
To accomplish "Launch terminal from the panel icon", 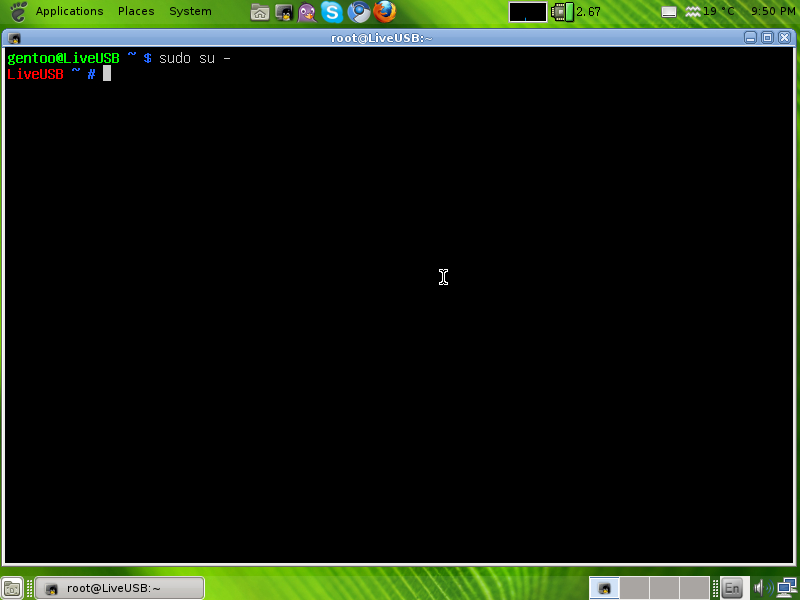I will tap(284, 12).
